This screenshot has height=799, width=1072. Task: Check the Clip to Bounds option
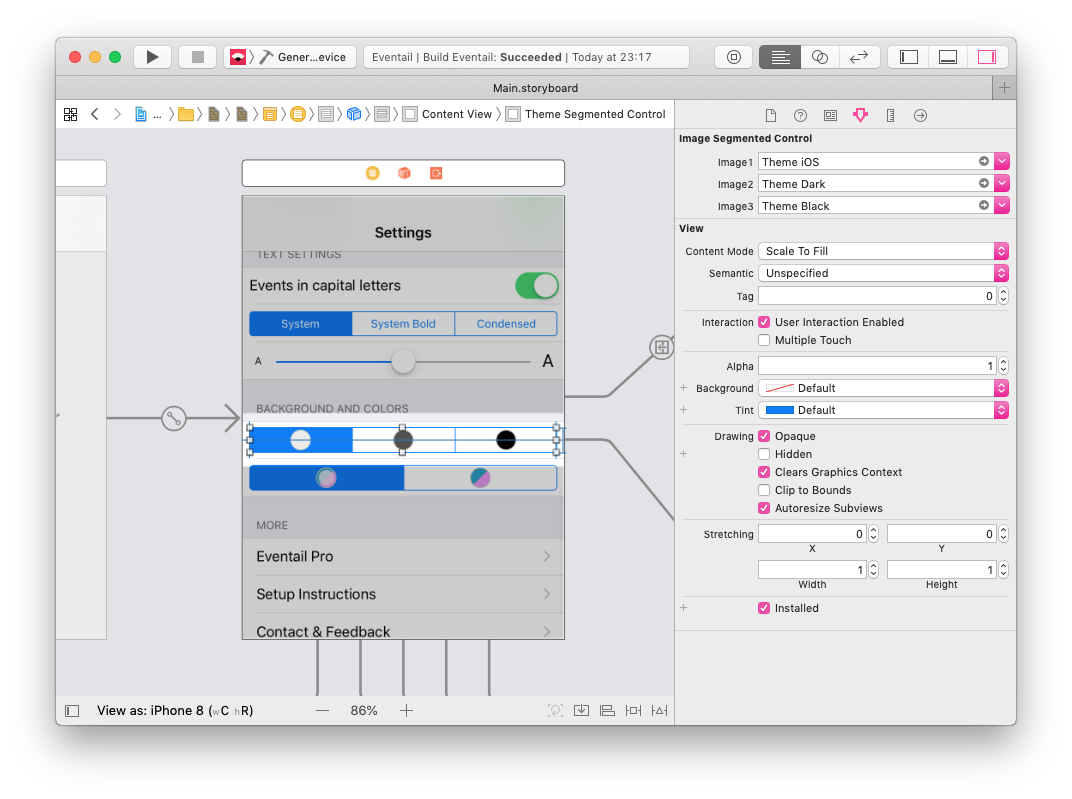(764, 490)
